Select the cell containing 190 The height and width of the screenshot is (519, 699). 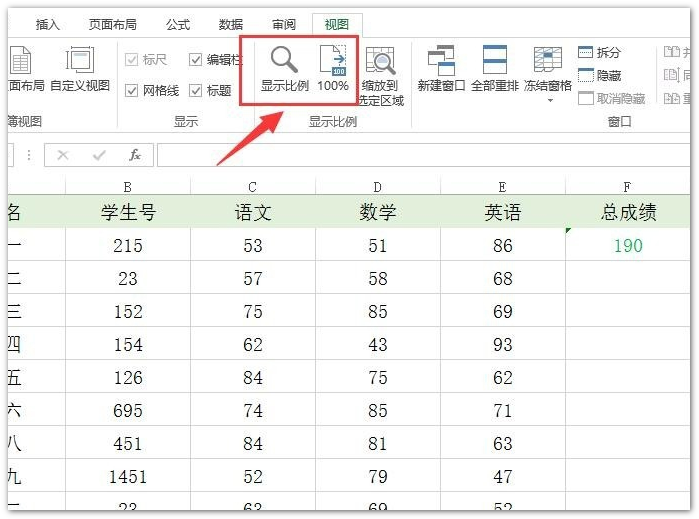tap(628, 245)
